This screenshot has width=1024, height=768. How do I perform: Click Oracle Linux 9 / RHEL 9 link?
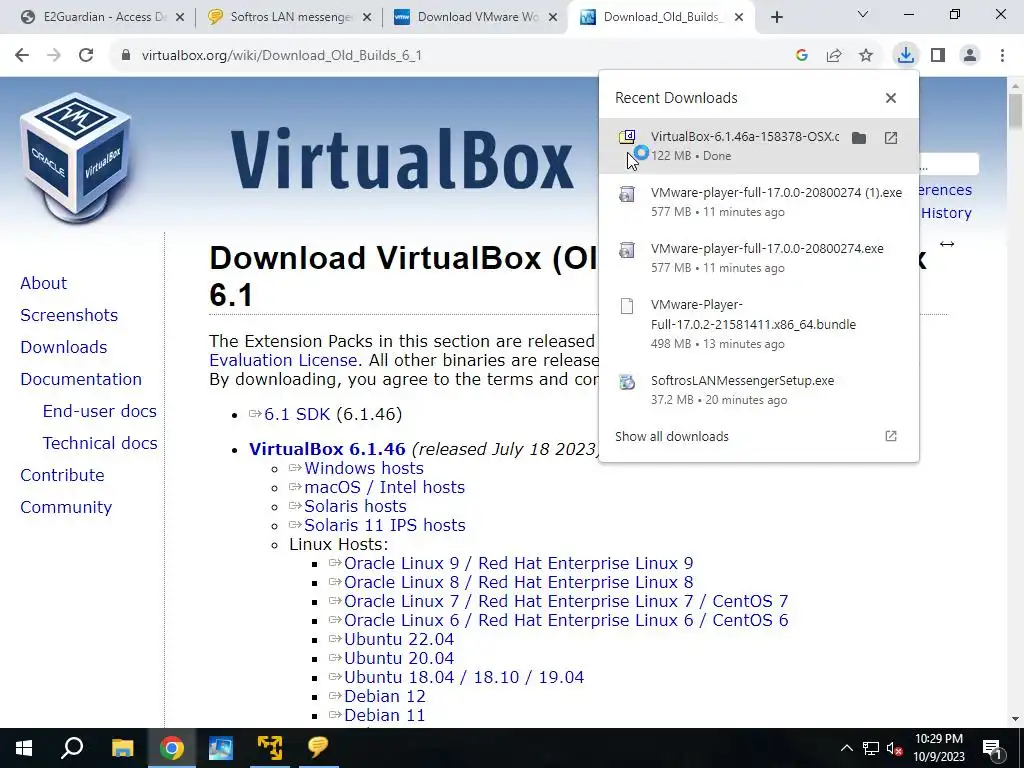[x=519, y=563]
